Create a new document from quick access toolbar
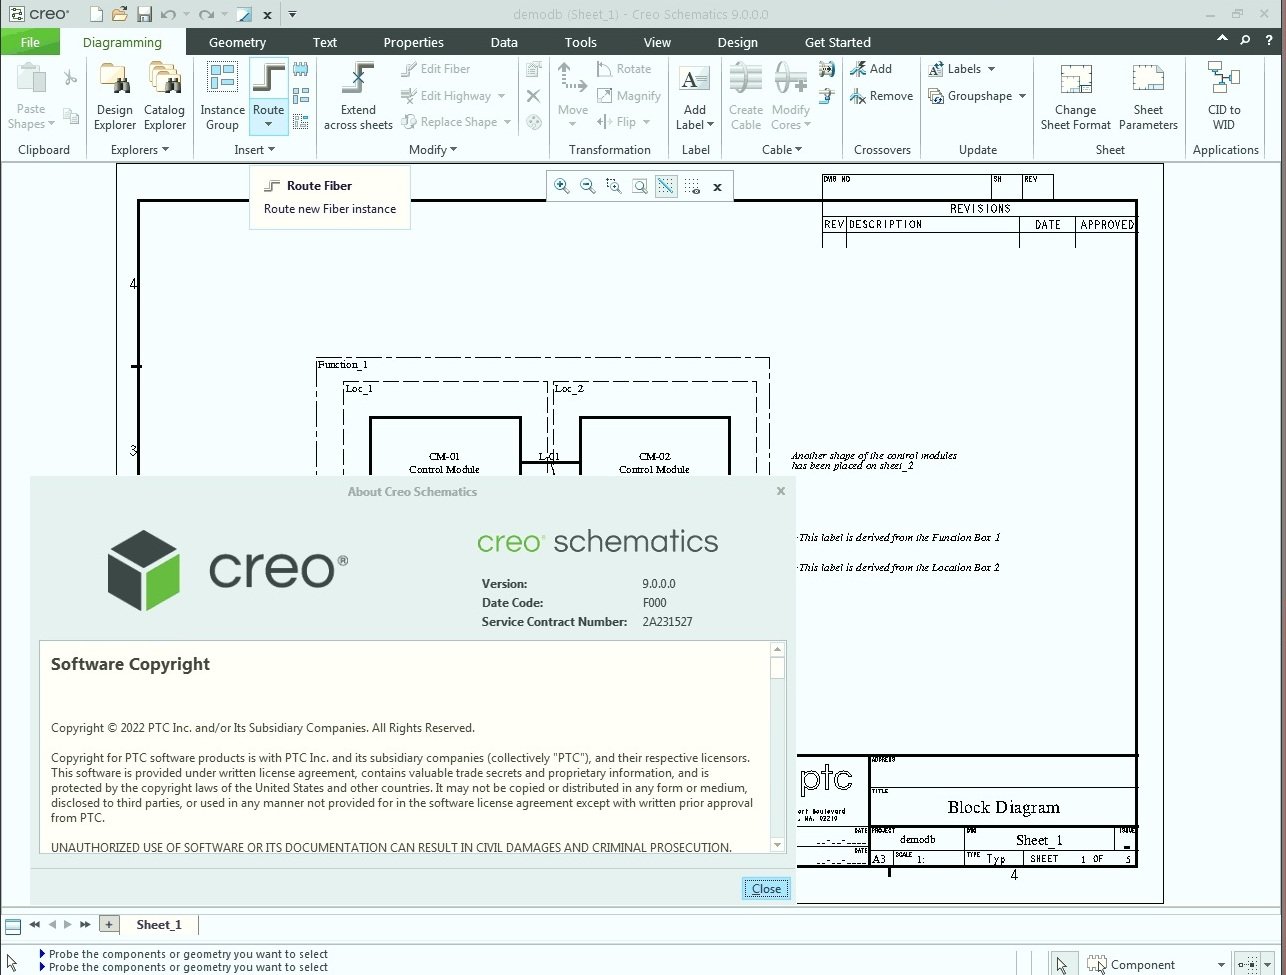 (x=95, y=14)
